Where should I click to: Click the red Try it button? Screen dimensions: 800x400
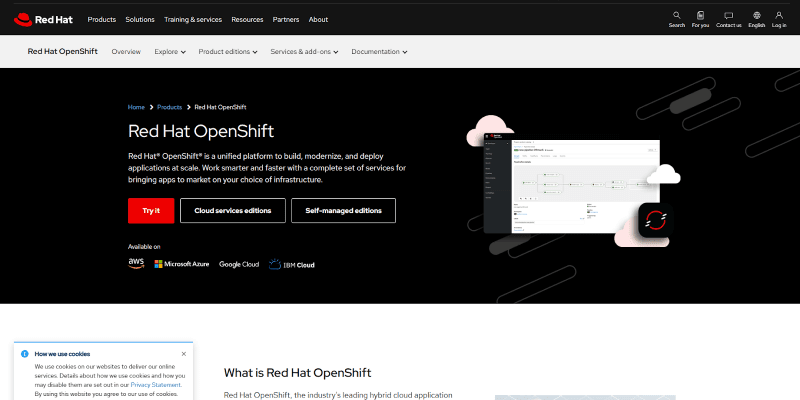151,211
